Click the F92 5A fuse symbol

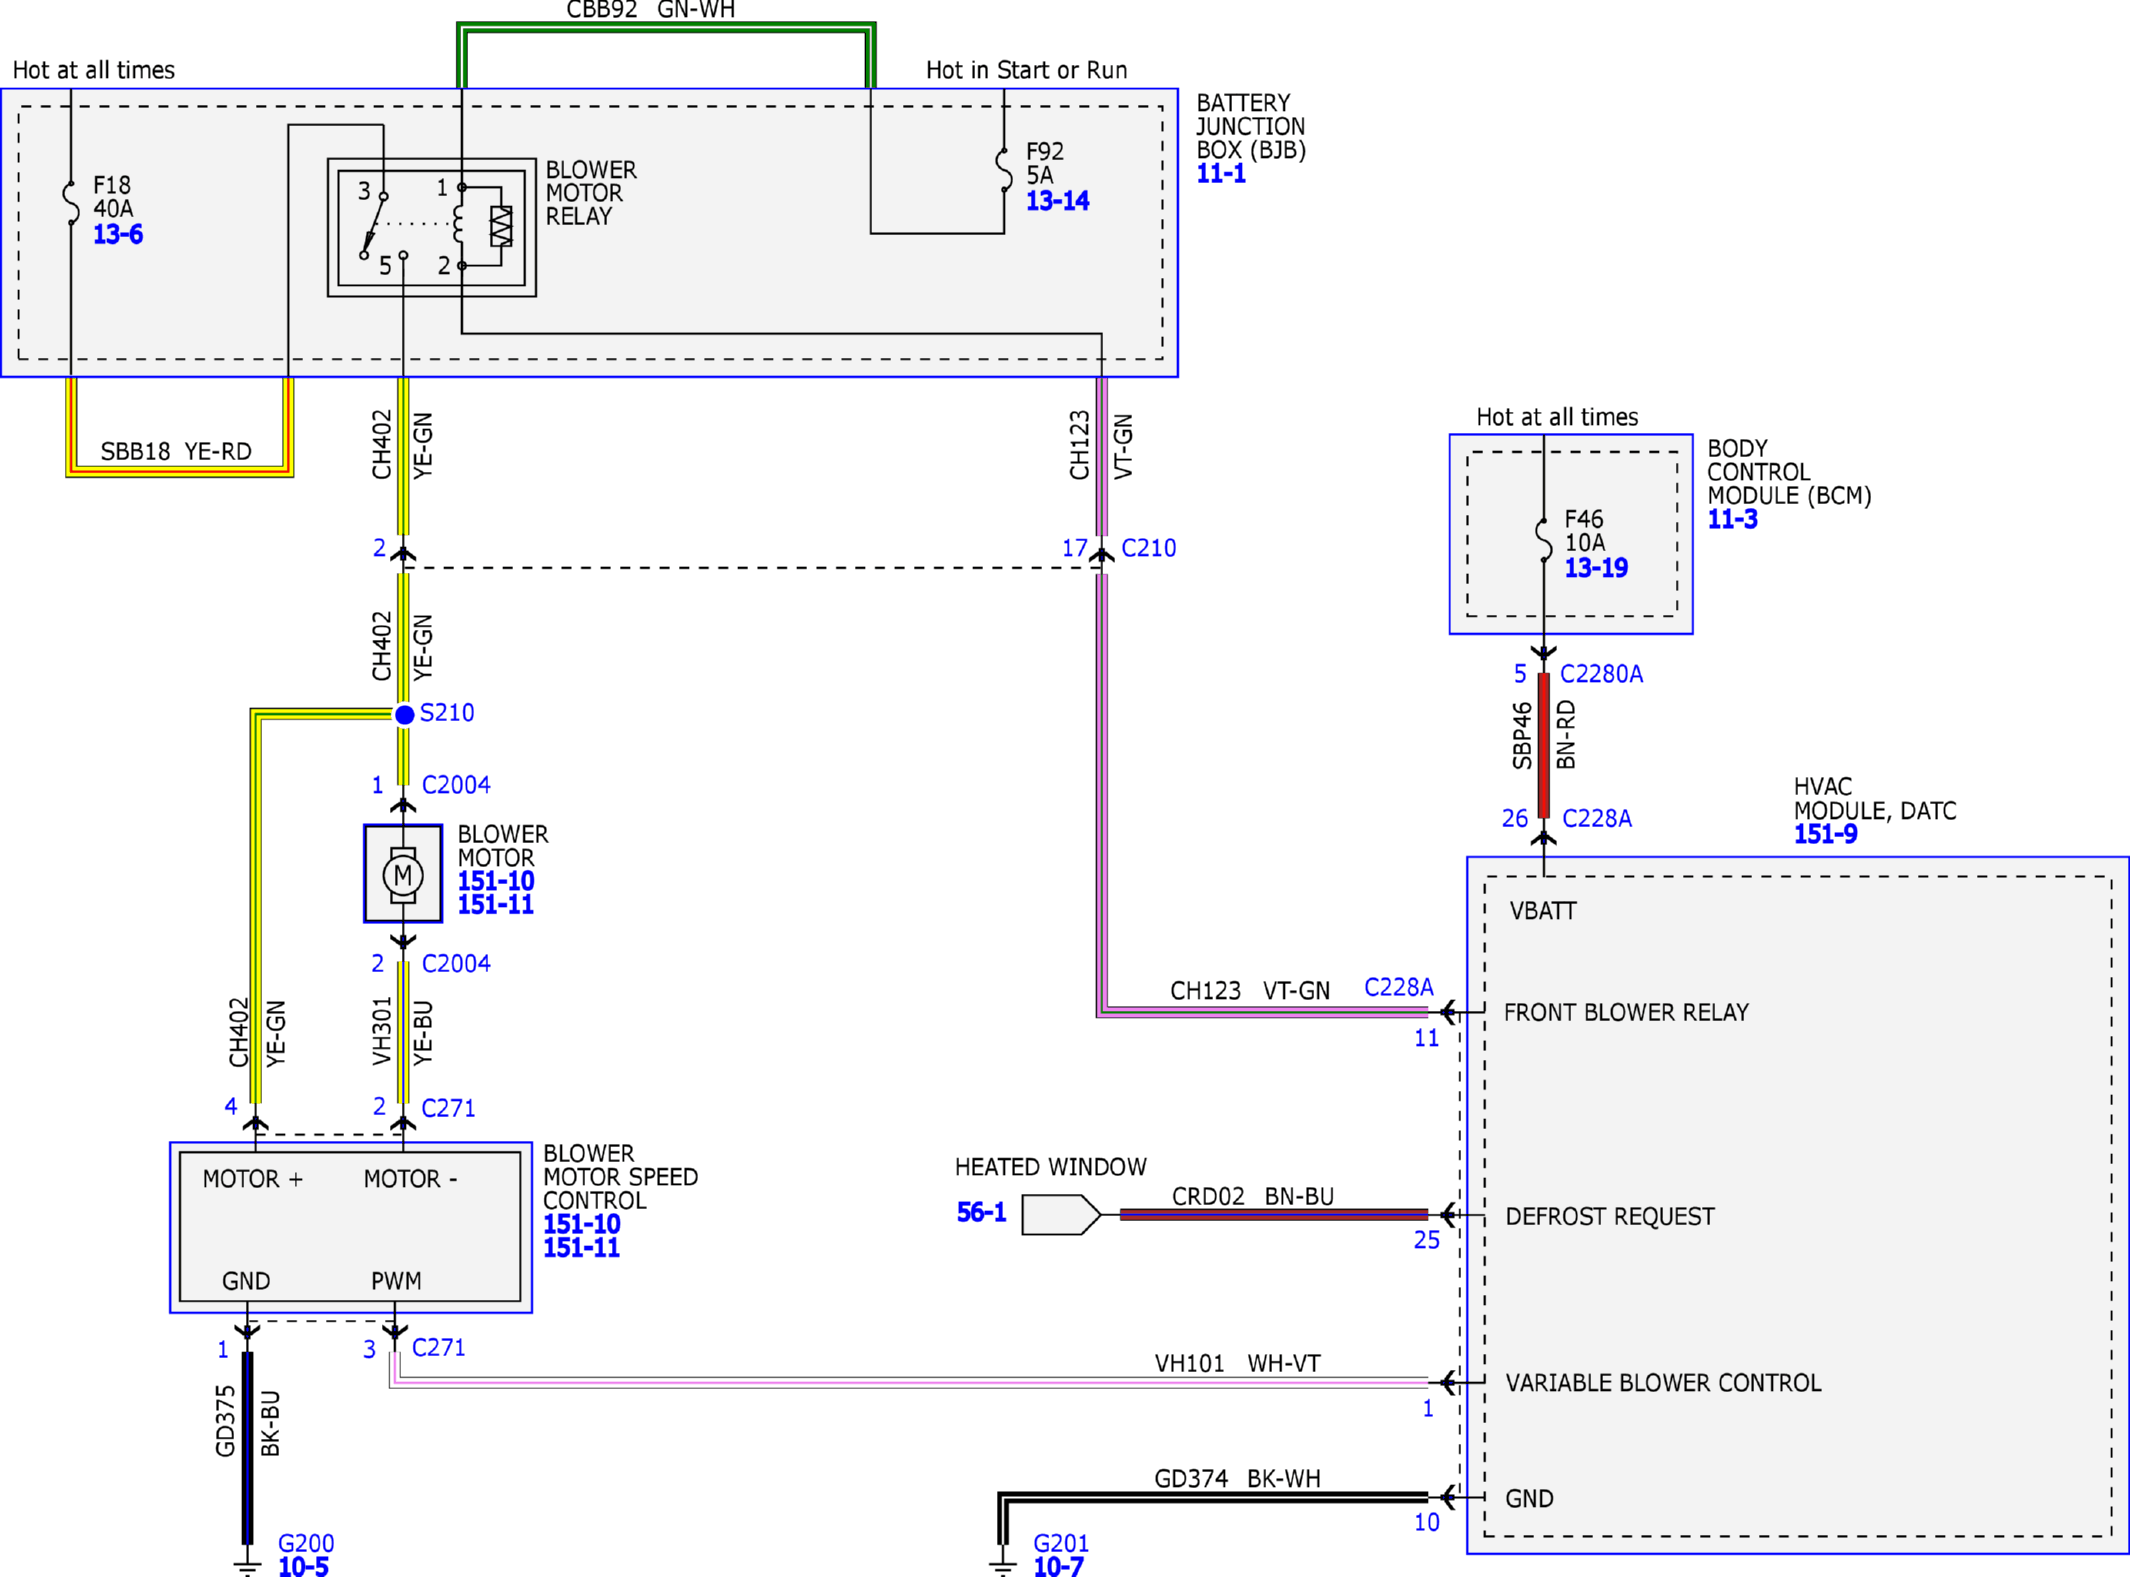1004,170
